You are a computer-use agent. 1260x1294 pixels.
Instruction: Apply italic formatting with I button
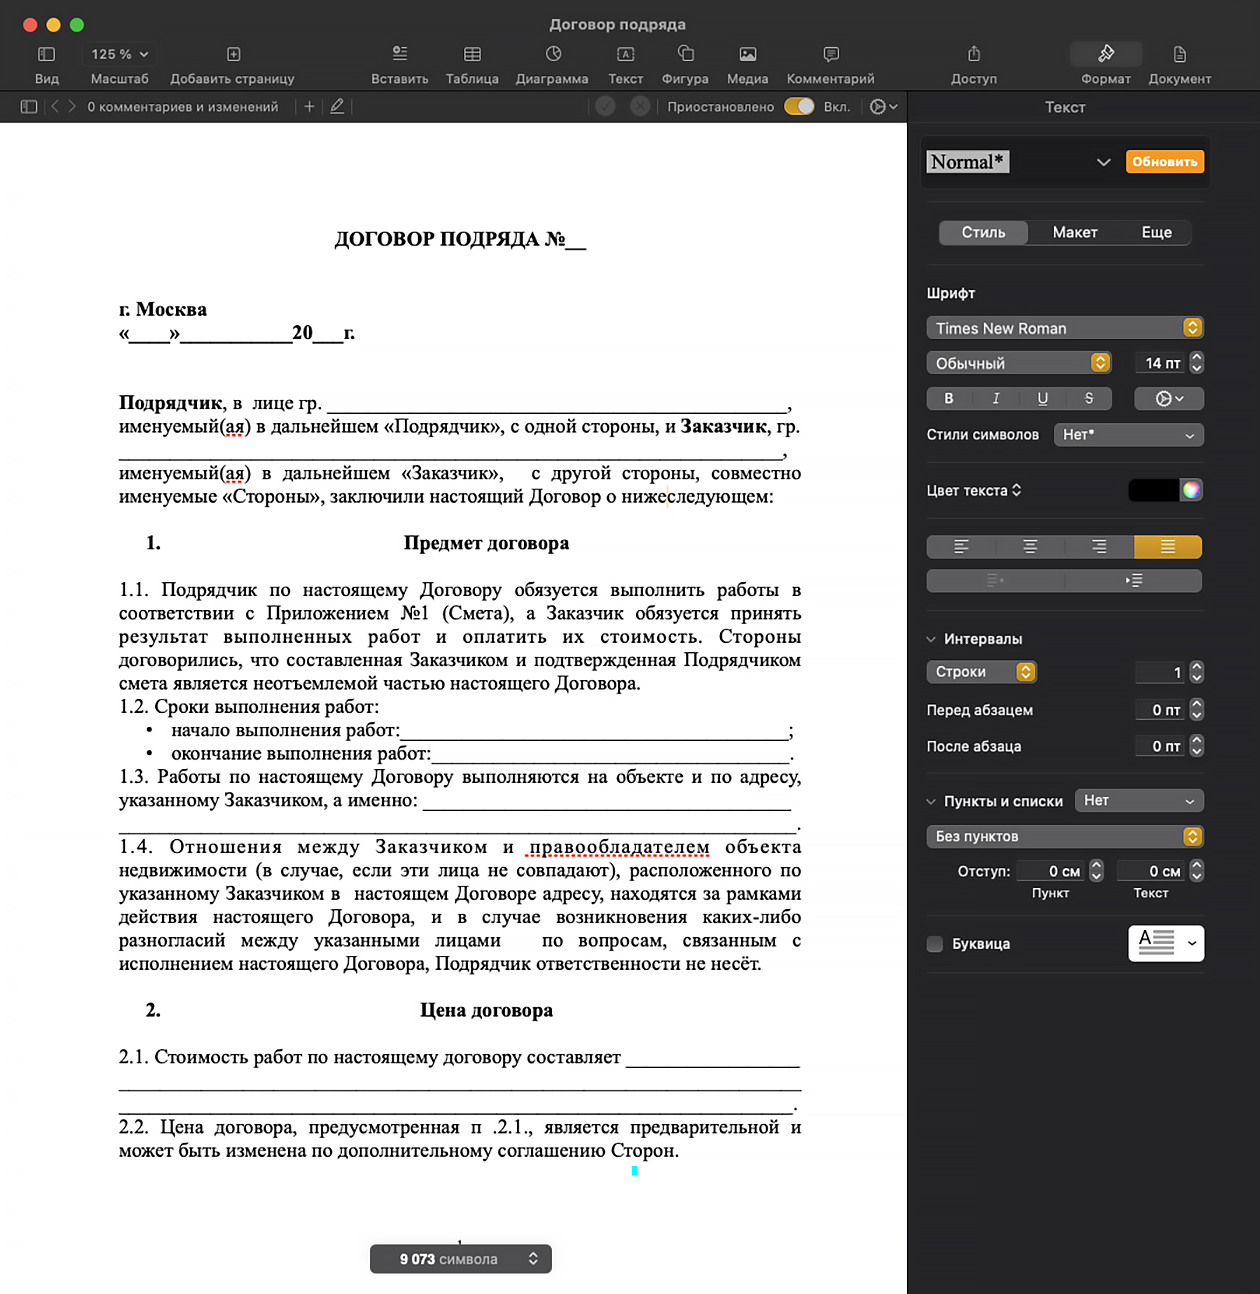(996, 398)
